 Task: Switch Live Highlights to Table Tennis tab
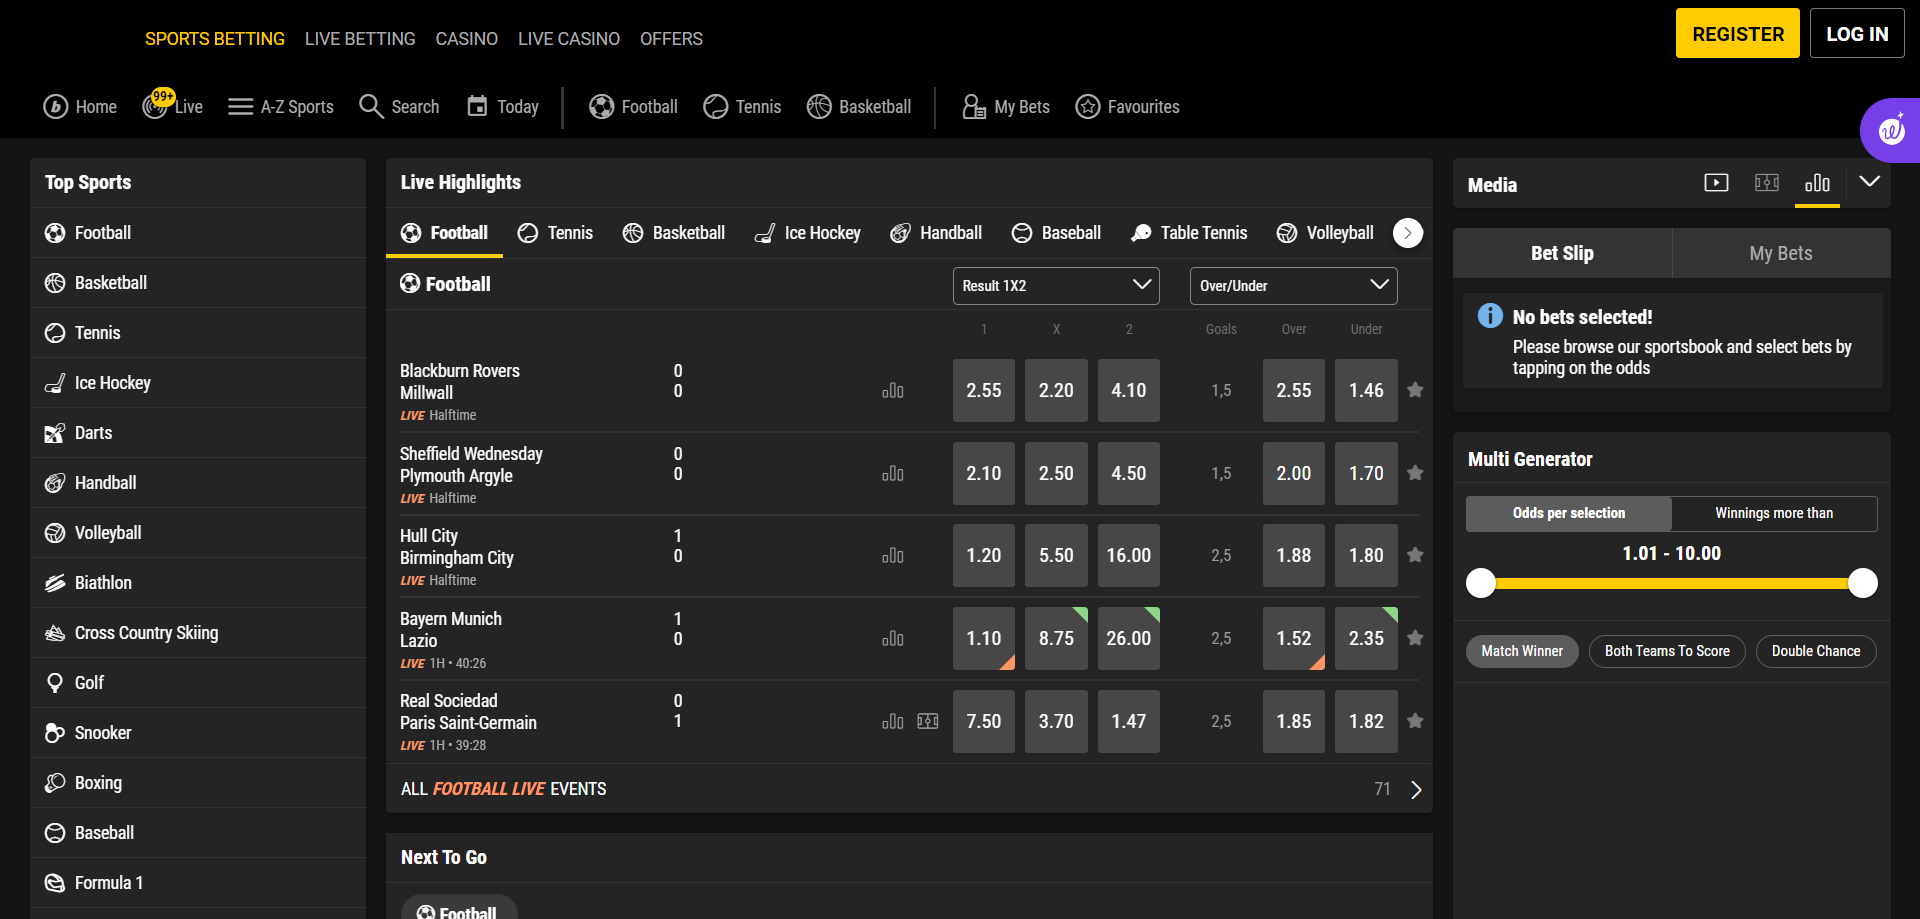(x=1189, y=233)
